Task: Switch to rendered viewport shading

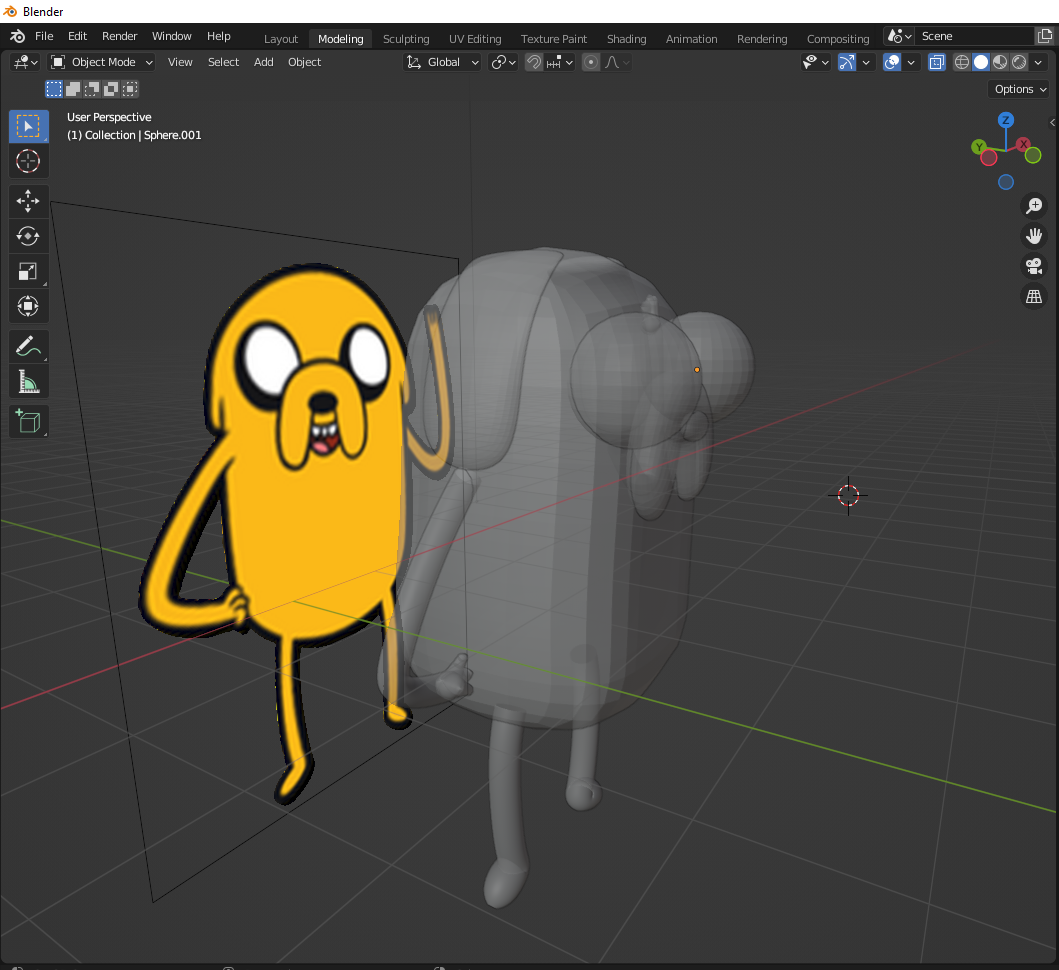Action: (x=1018, y=62)
